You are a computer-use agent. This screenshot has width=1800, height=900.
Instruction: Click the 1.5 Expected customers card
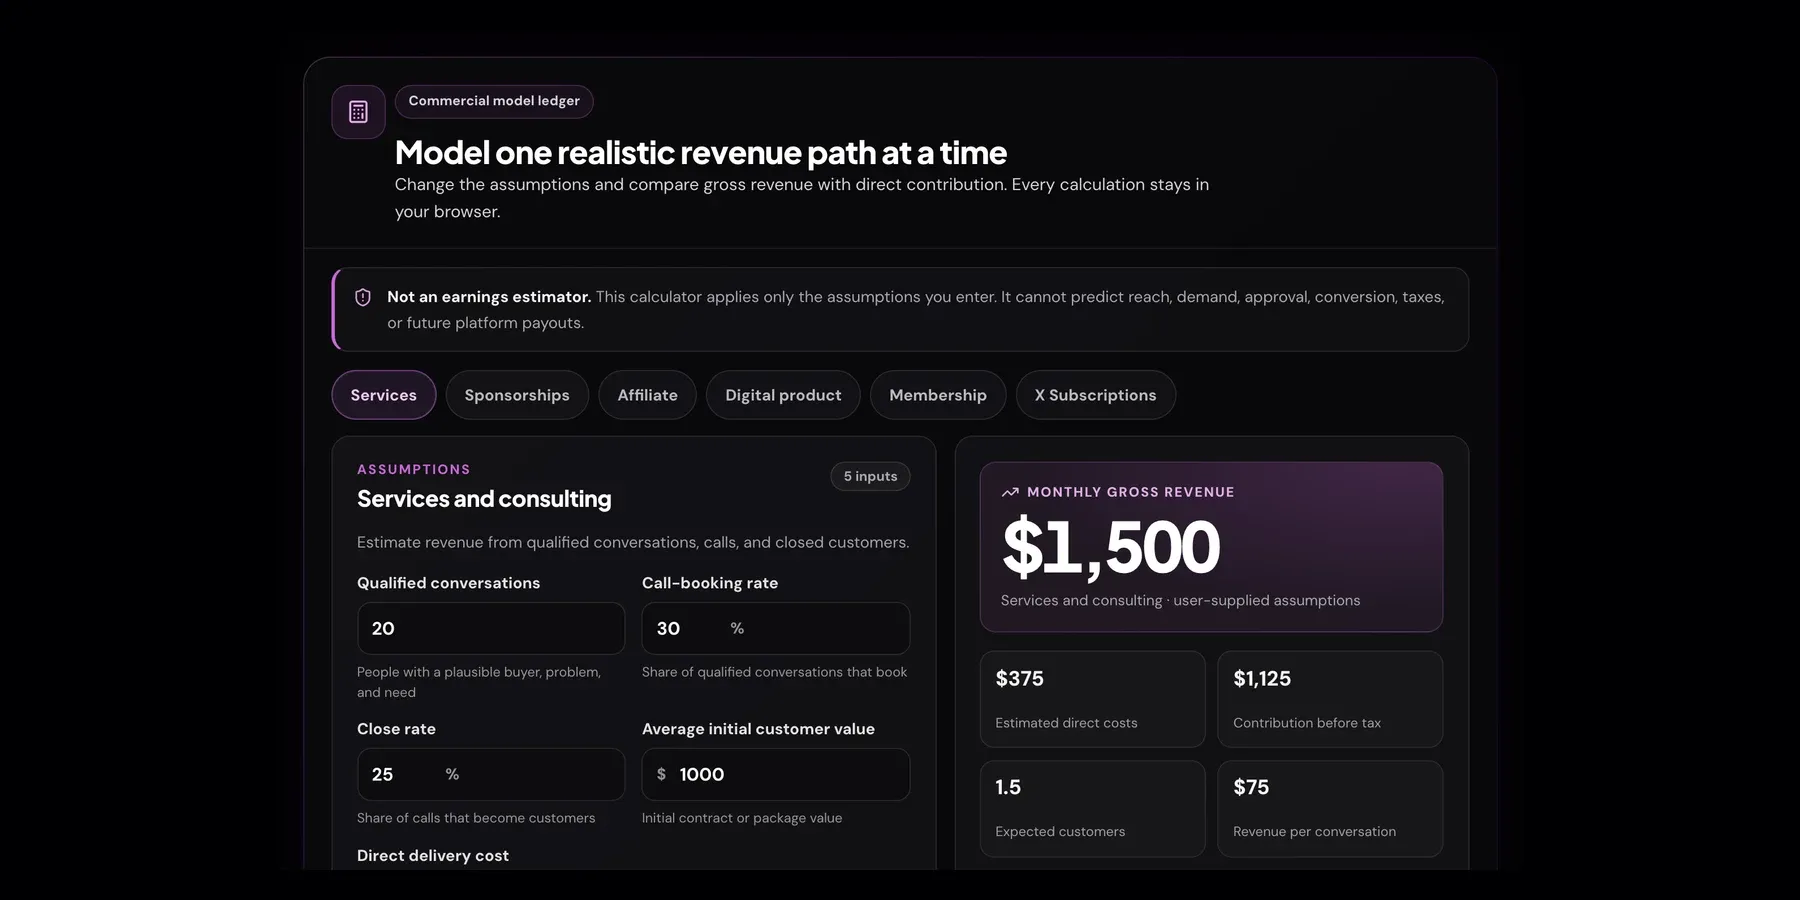pyautogui.click(x=1092, y=808)
